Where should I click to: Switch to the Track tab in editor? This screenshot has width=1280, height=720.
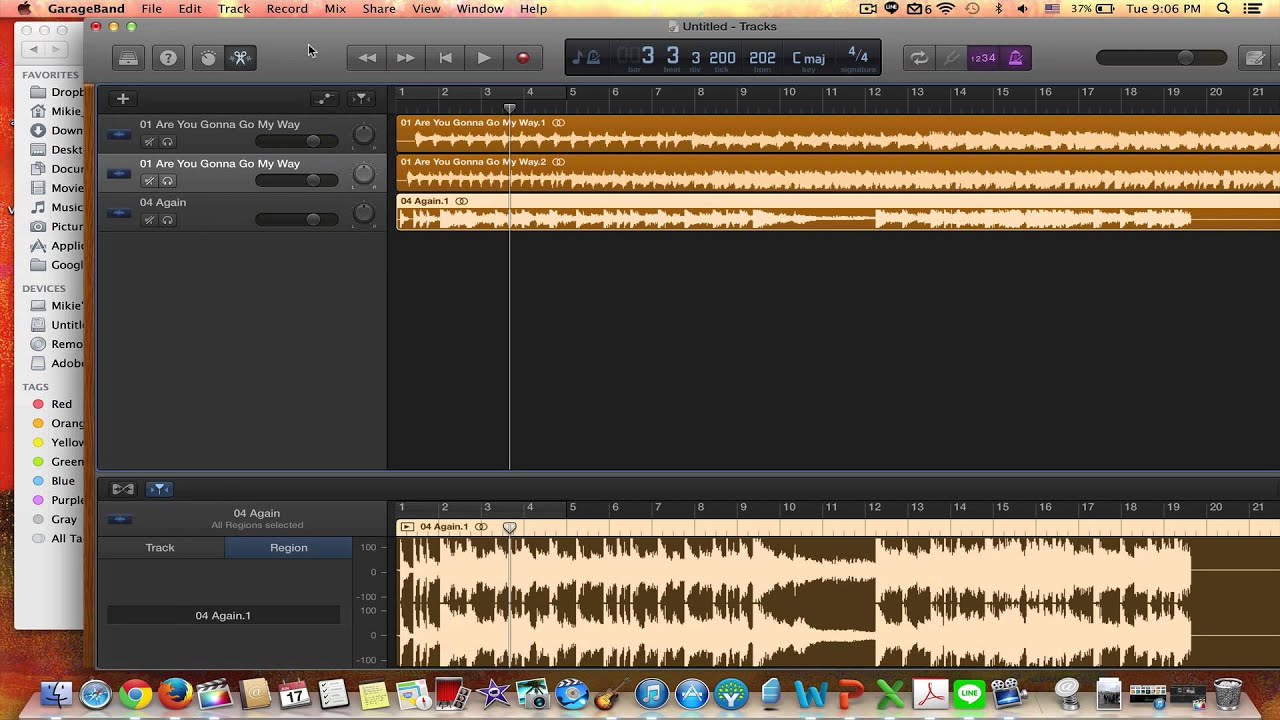160,547
